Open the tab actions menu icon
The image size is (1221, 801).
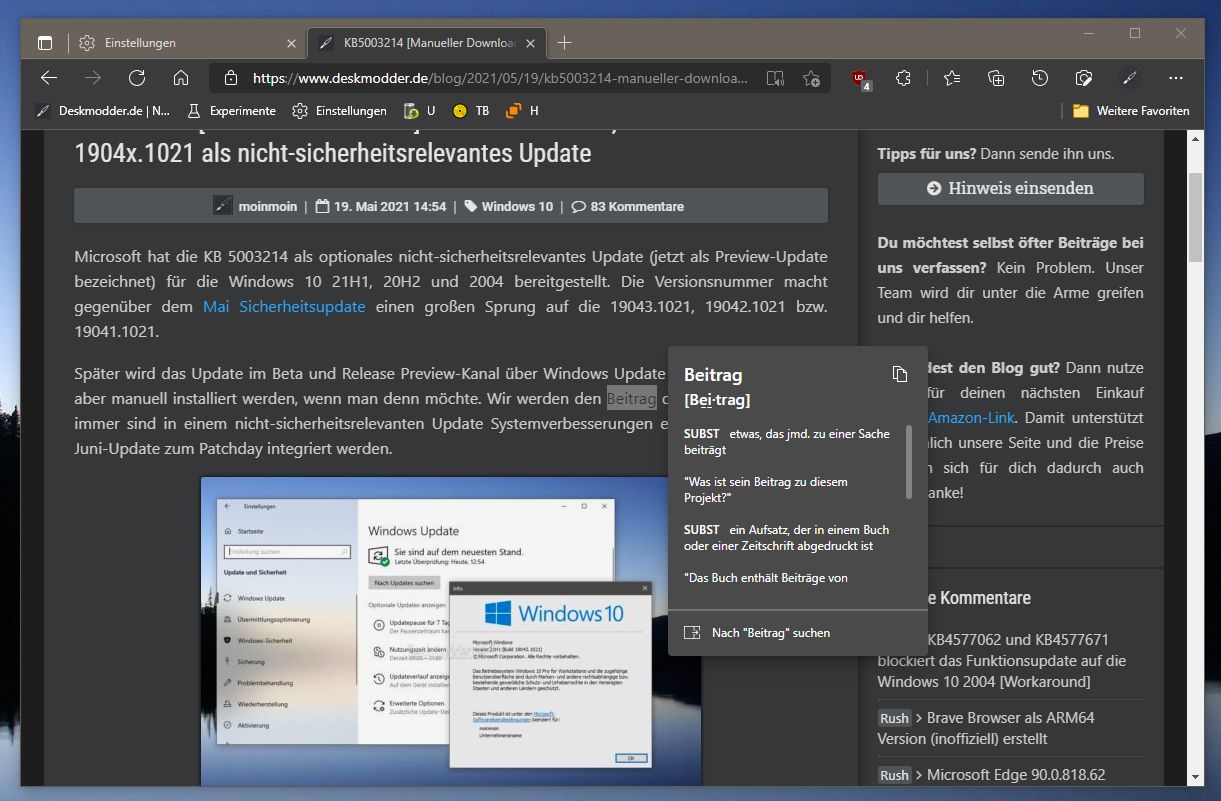coord(45,43)
